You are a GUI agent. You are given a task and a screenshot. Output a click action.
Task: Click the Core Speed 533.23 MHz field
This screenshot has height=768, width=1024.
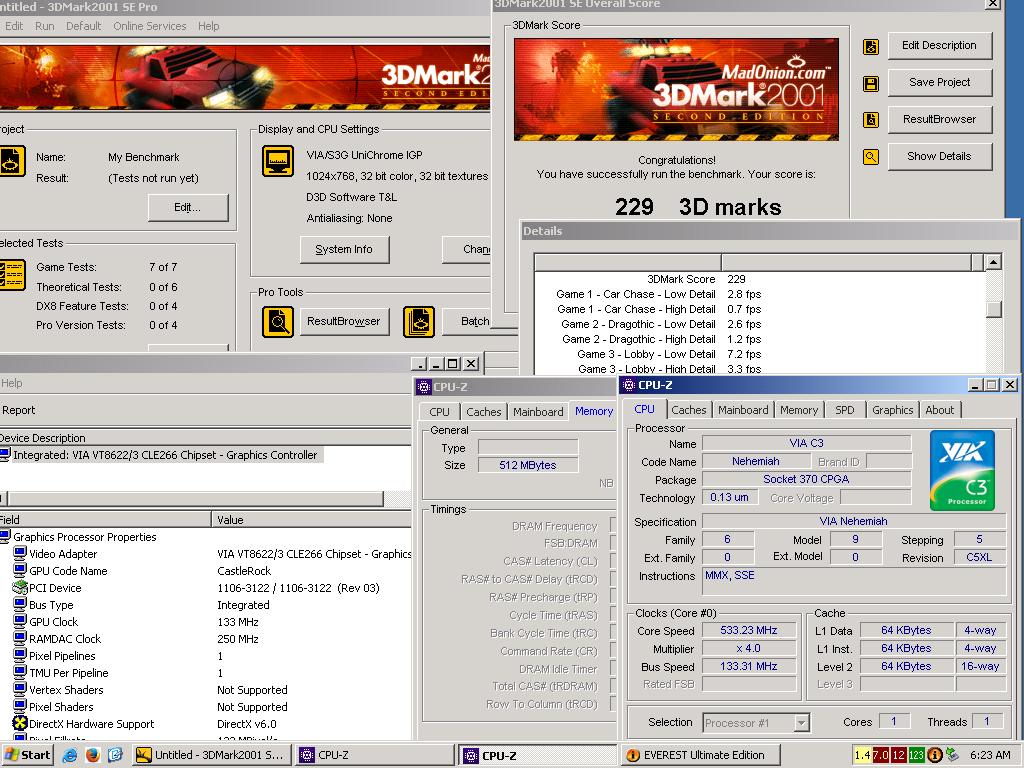click(x=748, y=631)
